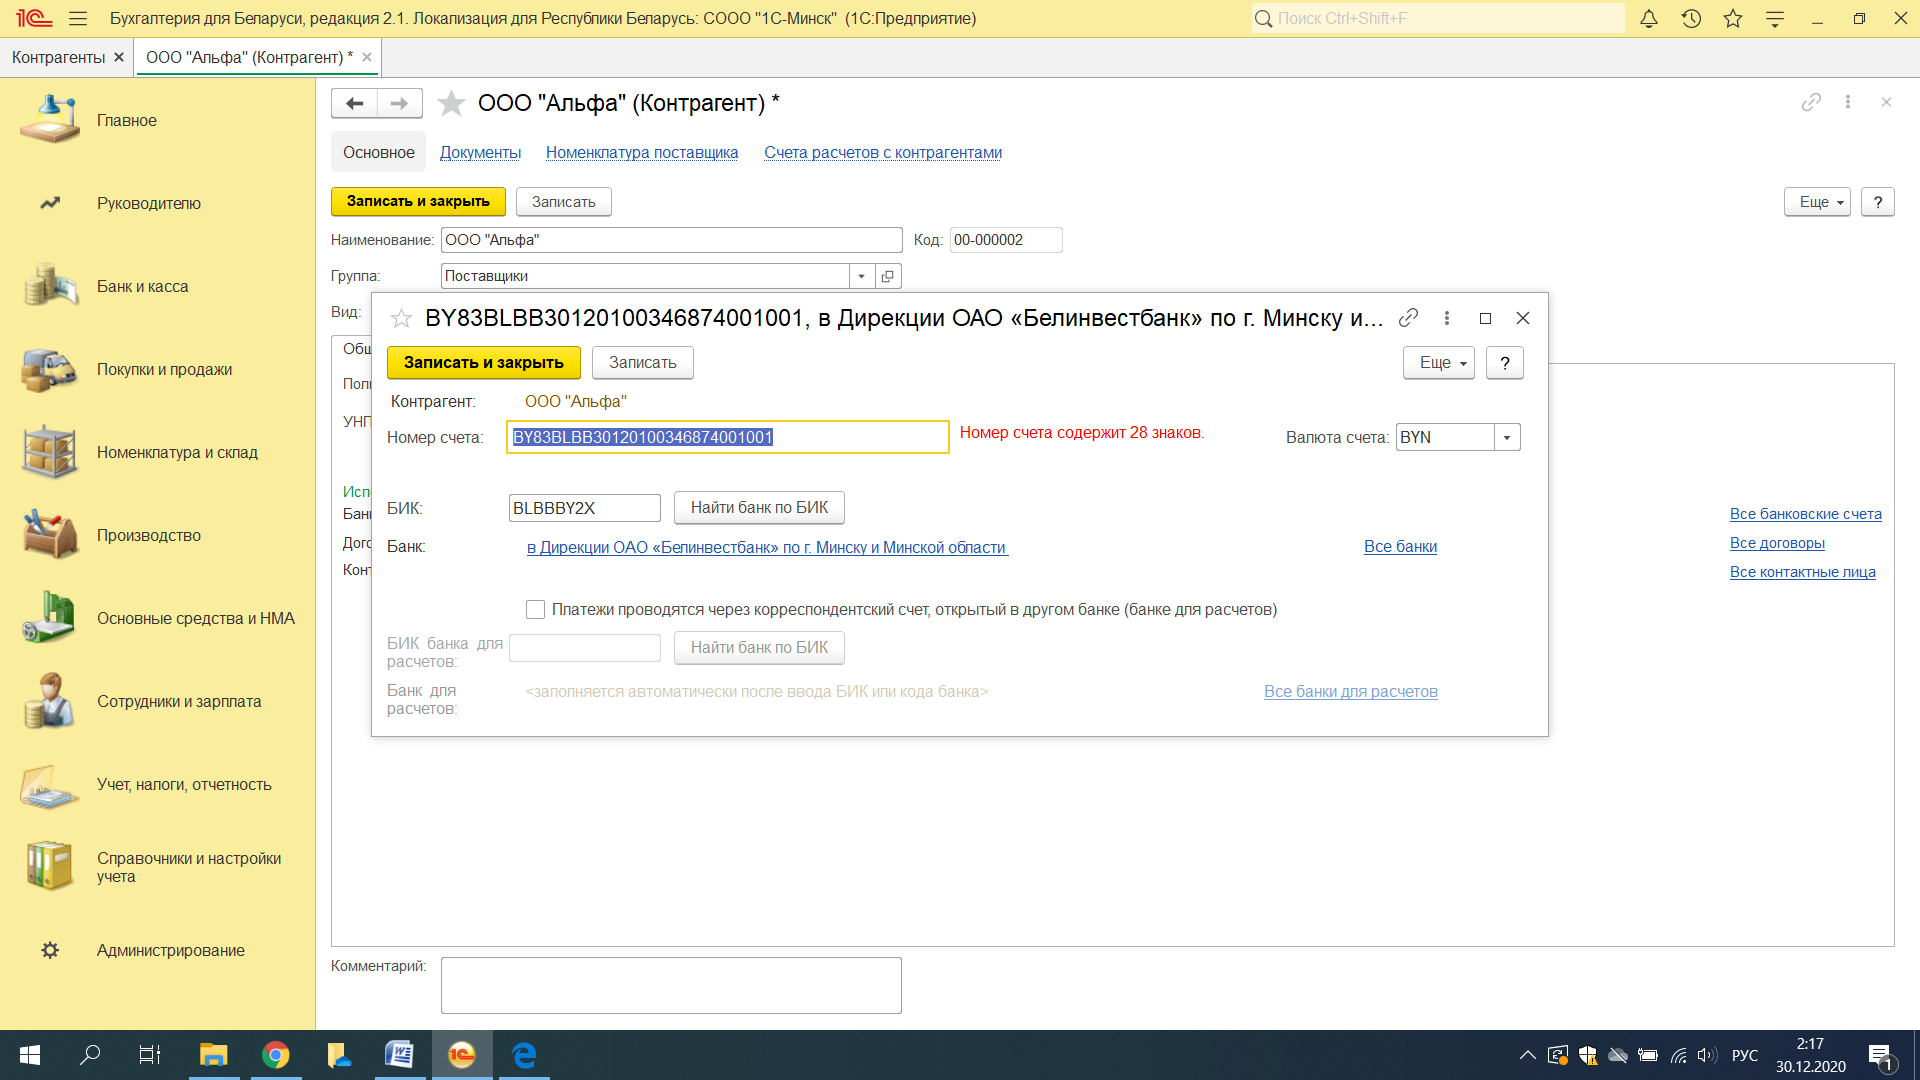Image resolution: width=1920 pixels, height=1080 pixels.
Task: Launch Chrome from the taskbar
Action: [276, 1055]
